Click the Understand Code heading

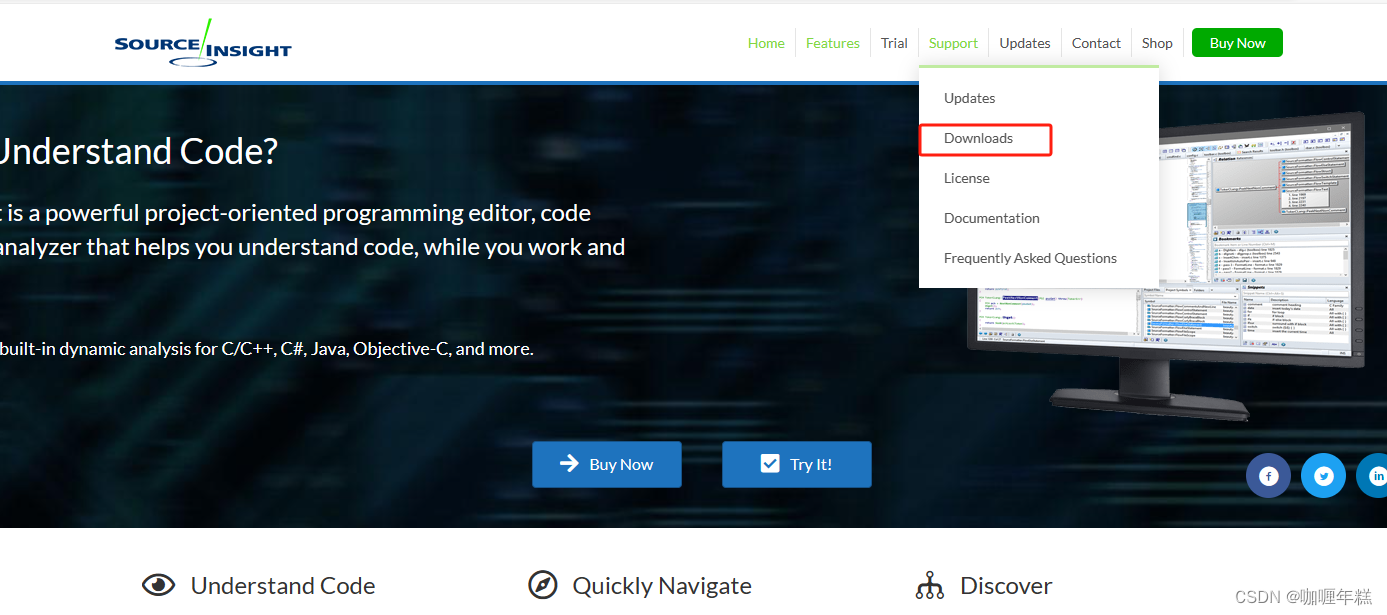[x=283, y=585]
